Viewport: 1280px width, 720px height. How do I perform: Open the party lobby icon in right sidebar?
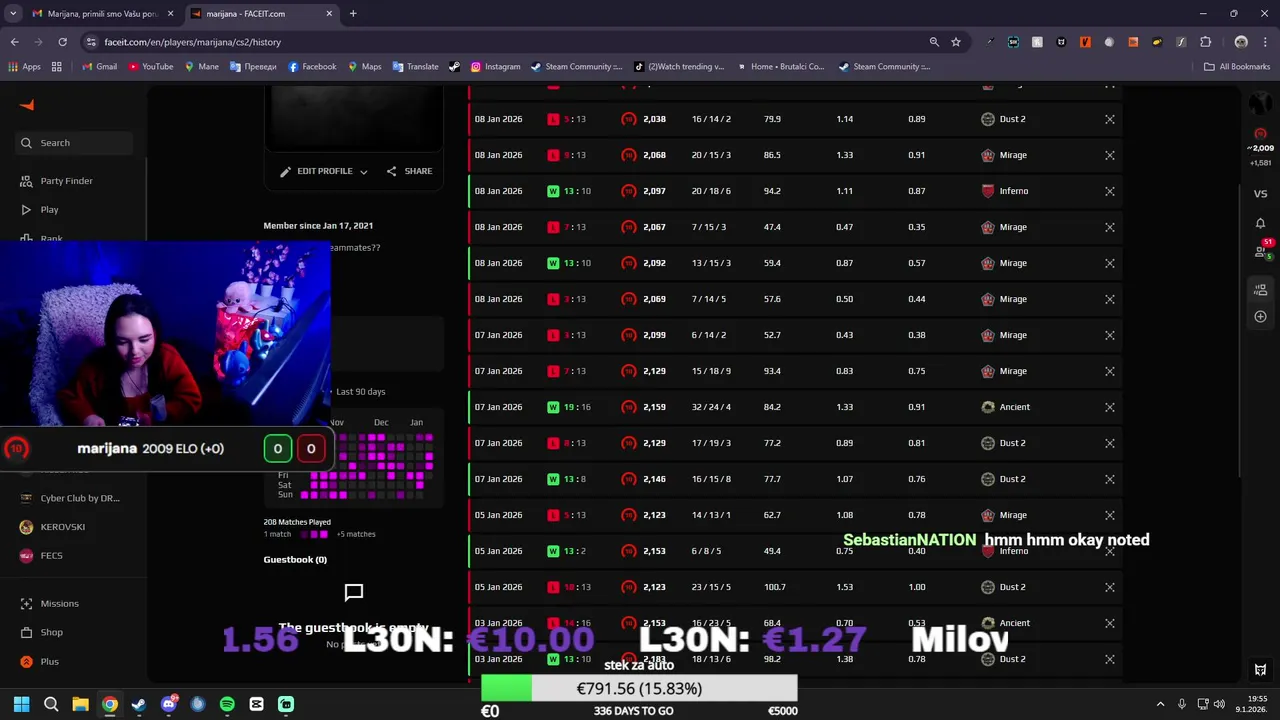tap(1260, 289)
